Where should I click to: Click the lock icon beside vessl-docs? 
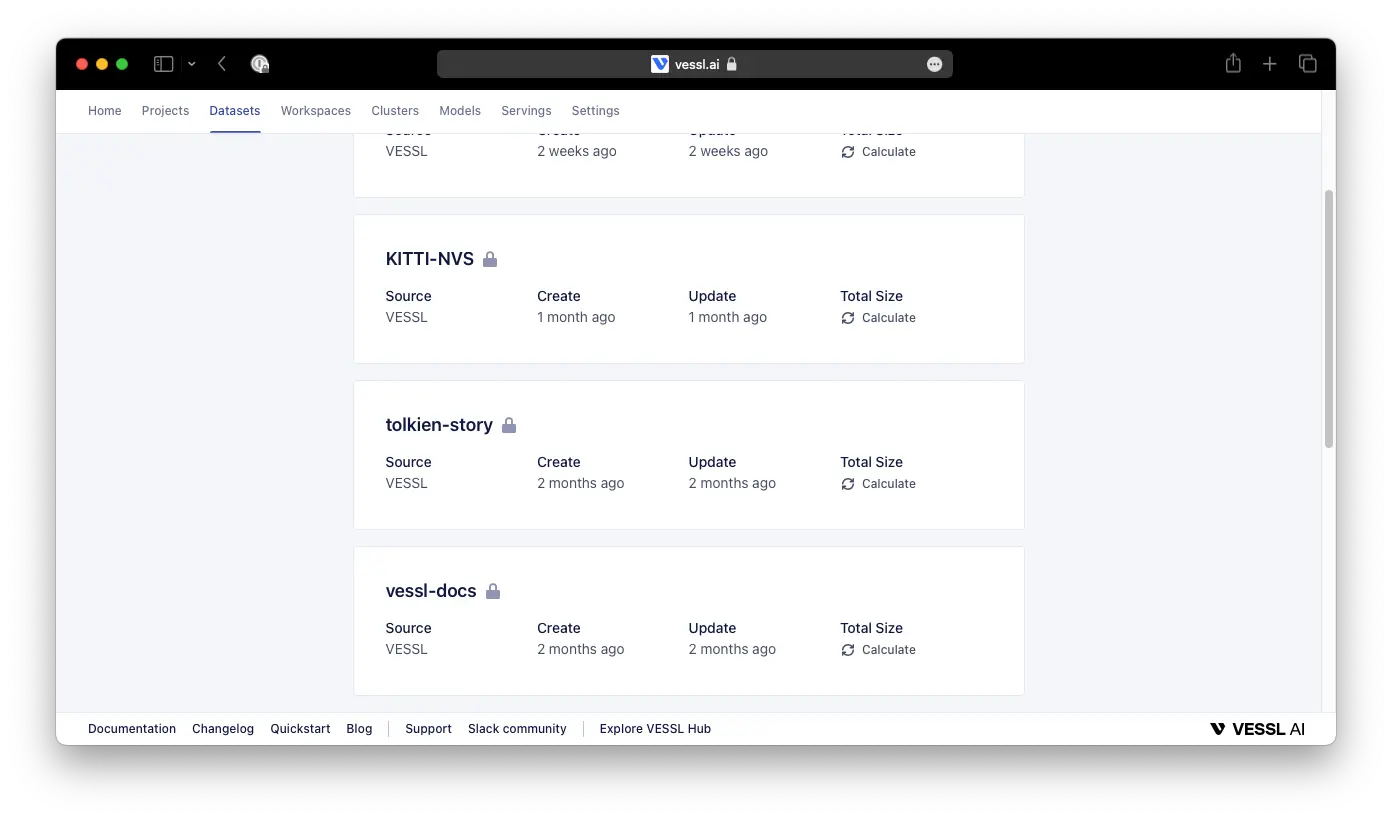[492, 591]
